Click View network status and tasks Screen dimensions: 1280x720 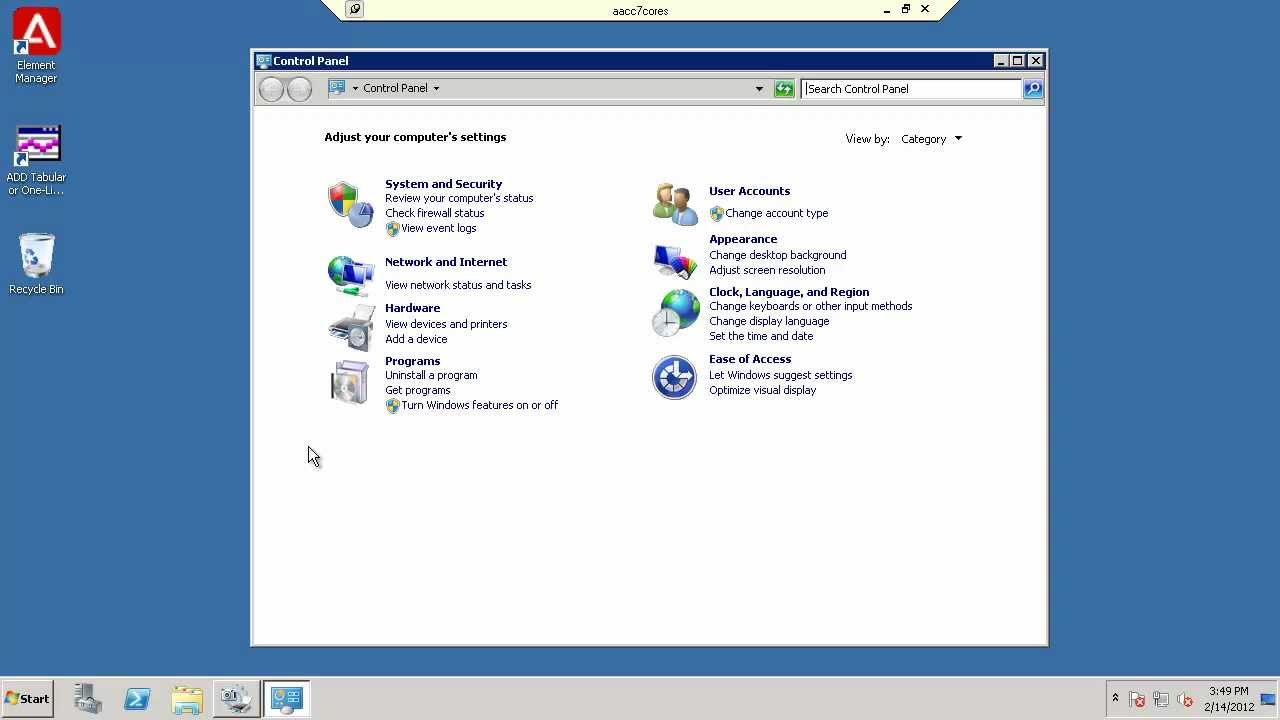pos(458,285)
